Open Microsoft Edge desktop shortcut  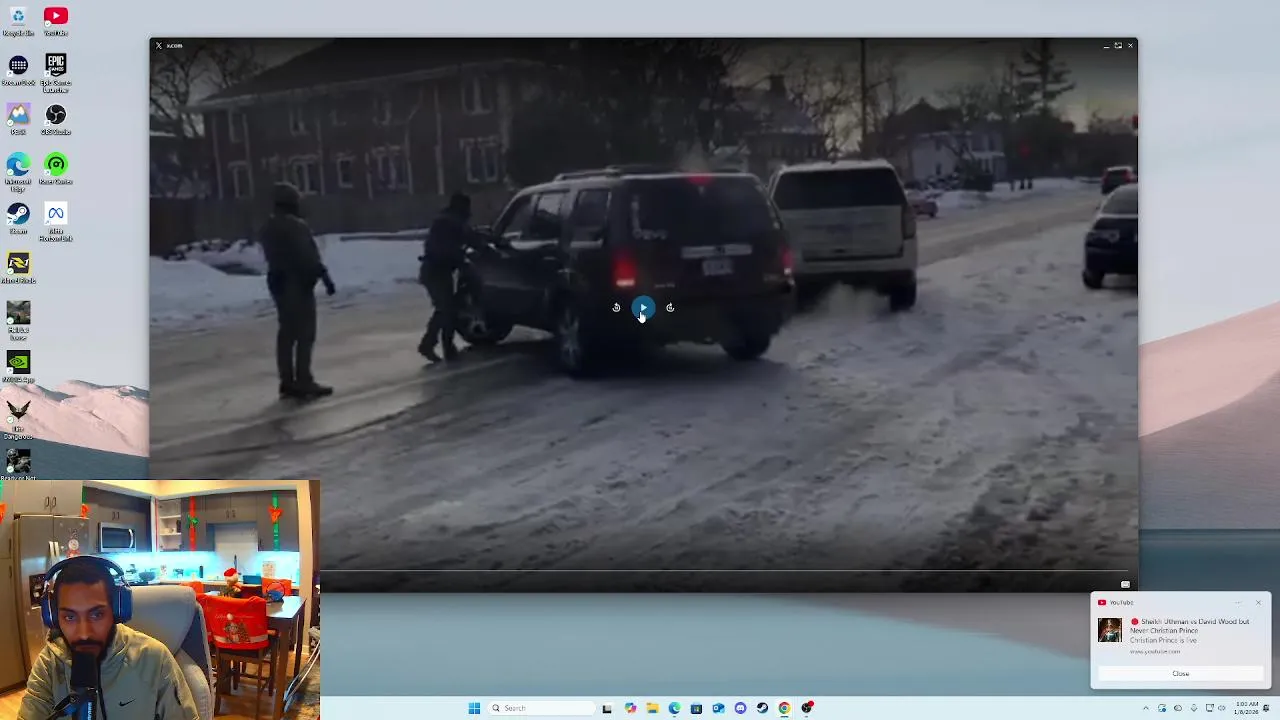(18, 171)
